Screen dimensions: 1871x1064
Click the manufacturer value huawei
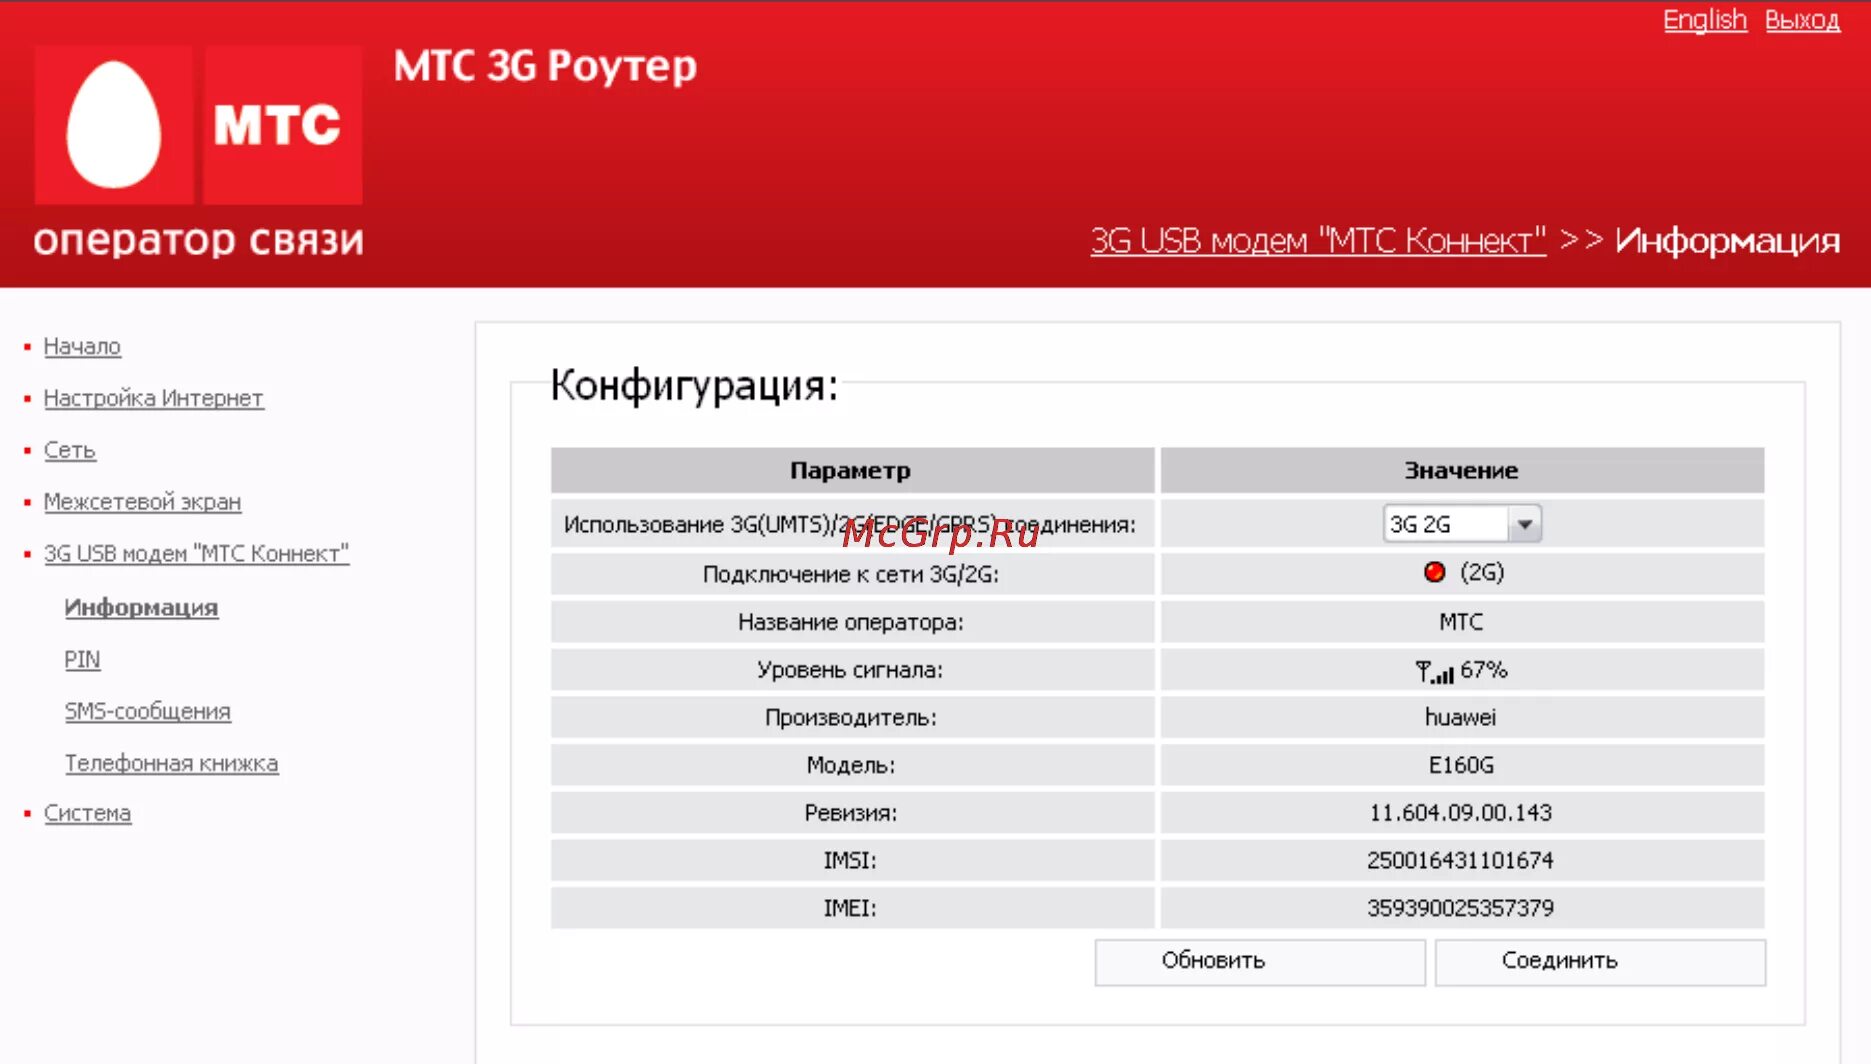1460,717
